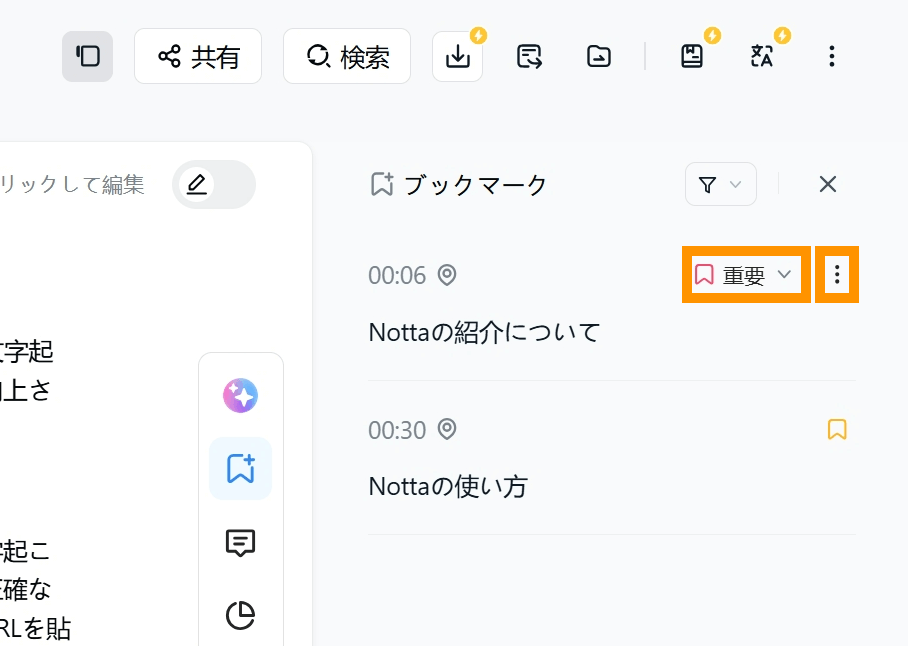Close the ブックマーク panel
908x646 pixels.
coord(828,185)
